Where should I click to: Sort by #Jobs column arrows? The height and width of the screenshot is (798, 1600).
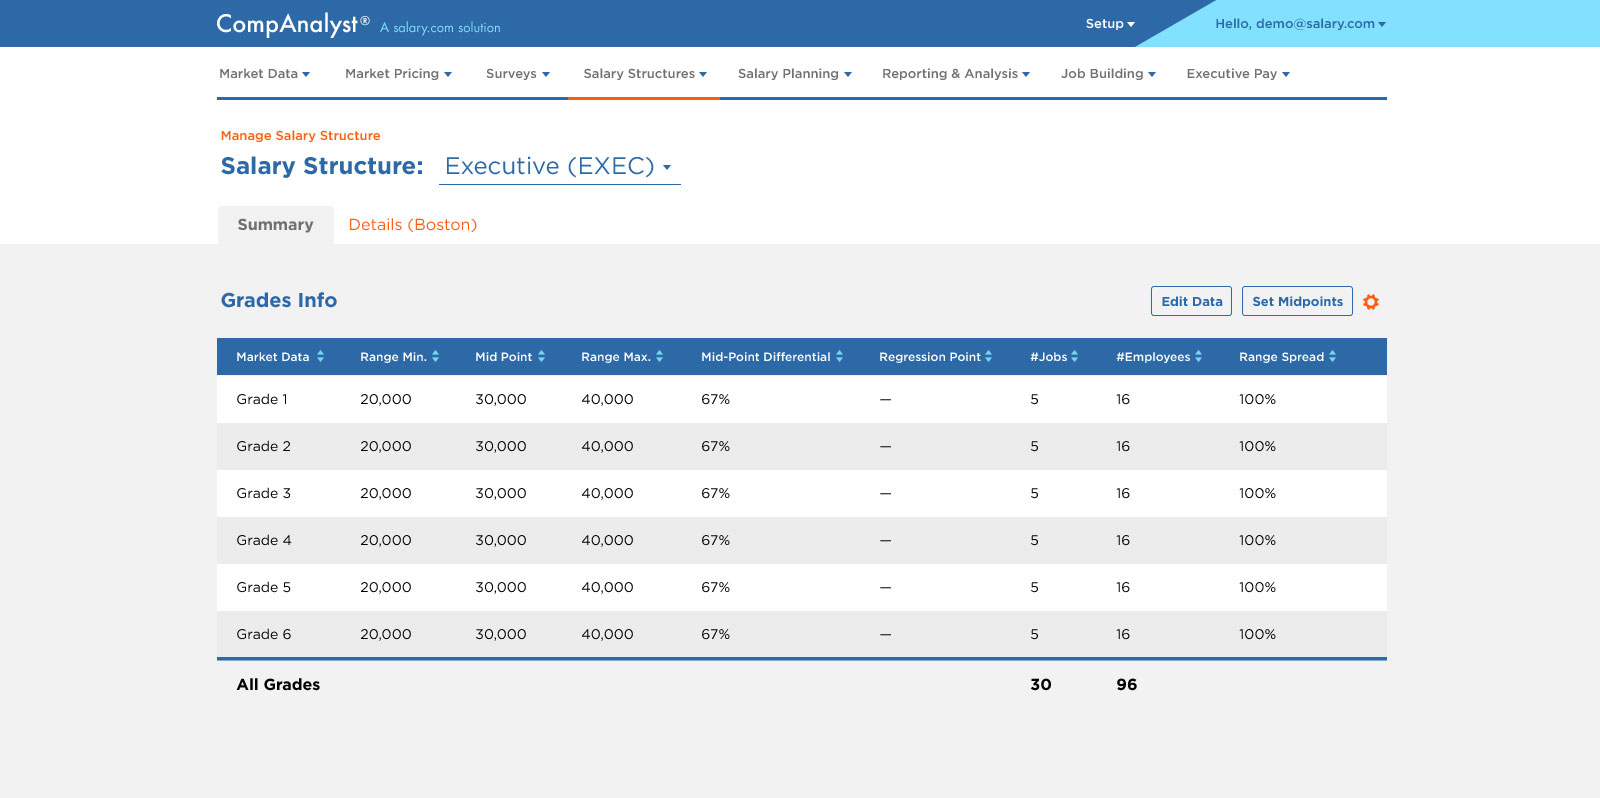point(1074,357)
